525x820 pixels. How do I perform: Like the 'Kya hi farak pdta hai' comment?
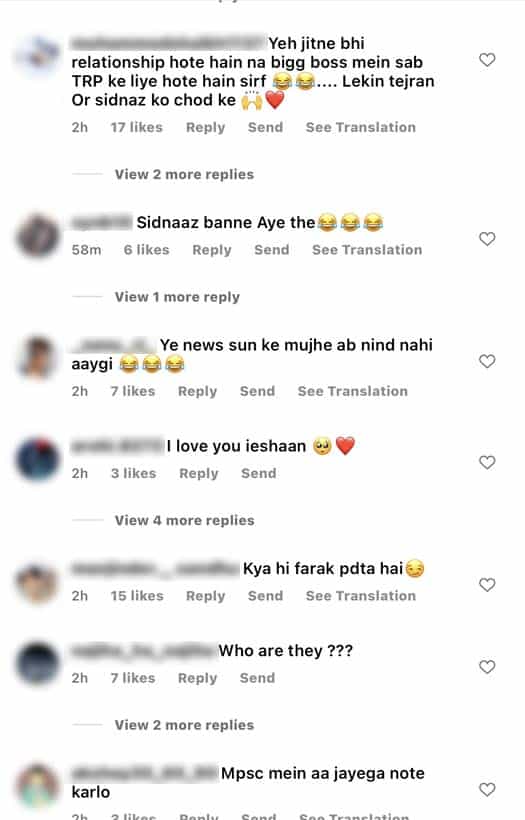click(x=487, y=585)
